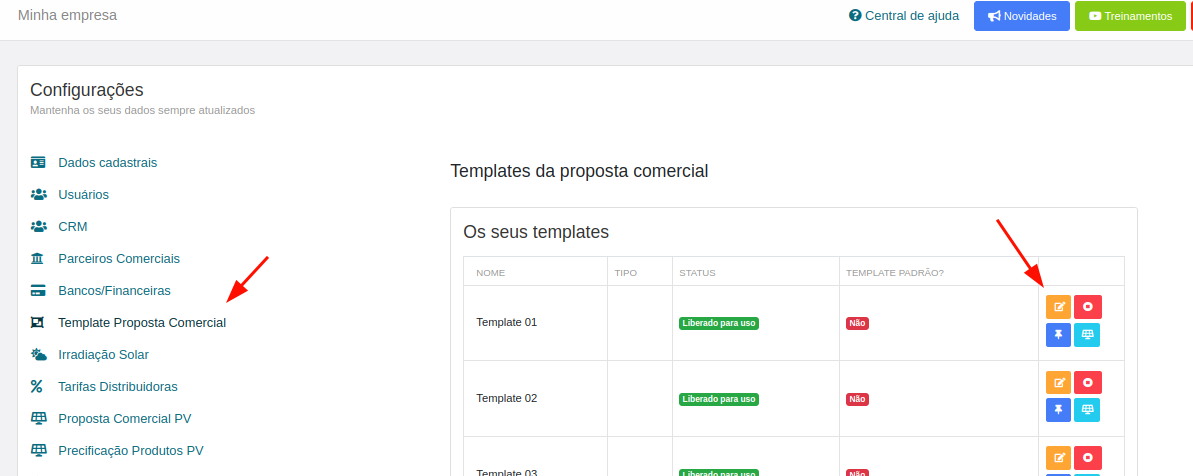Image resolution: width=1193 pixels, height=476 pixels.
Task: Click the icon beside Template Proposta Comercial
Action: click(x=37, y=322)
